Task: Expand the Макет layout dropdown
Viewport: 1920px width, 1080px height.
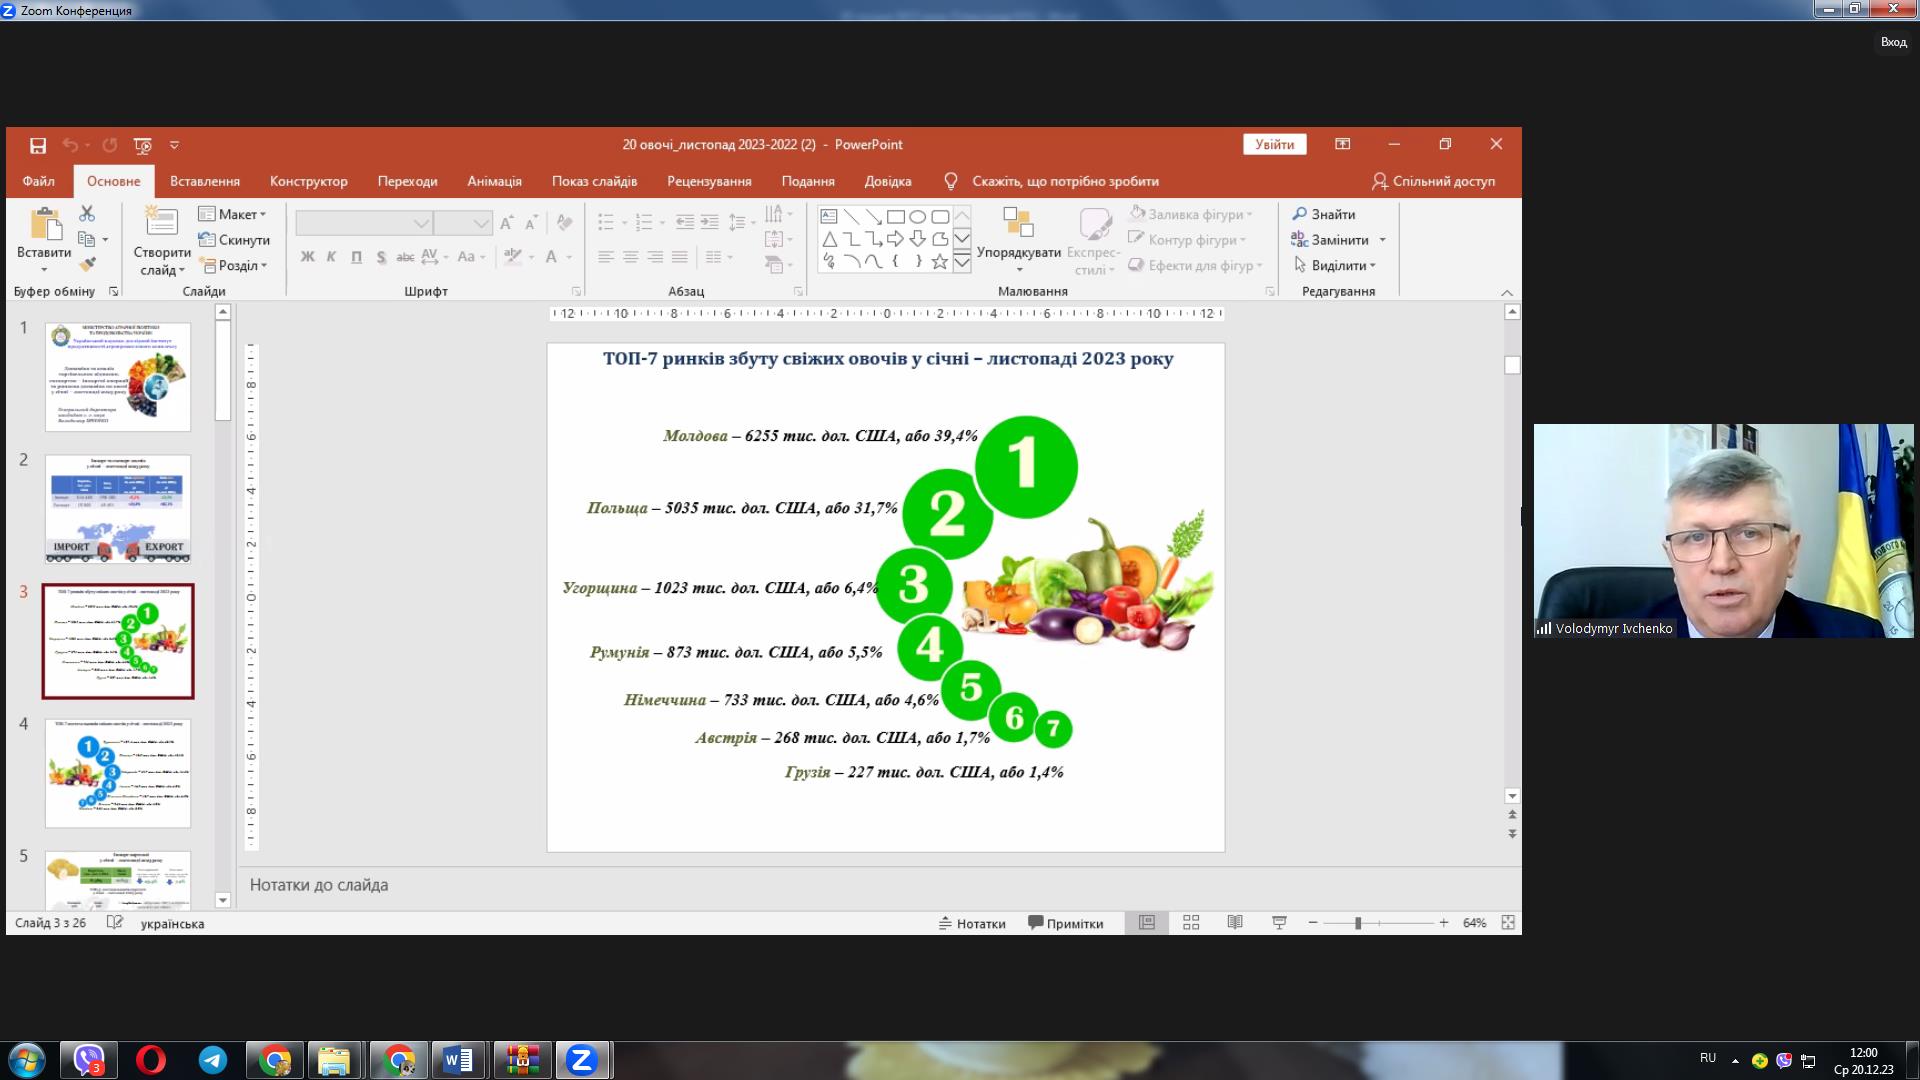Action: tap(233, 214)
